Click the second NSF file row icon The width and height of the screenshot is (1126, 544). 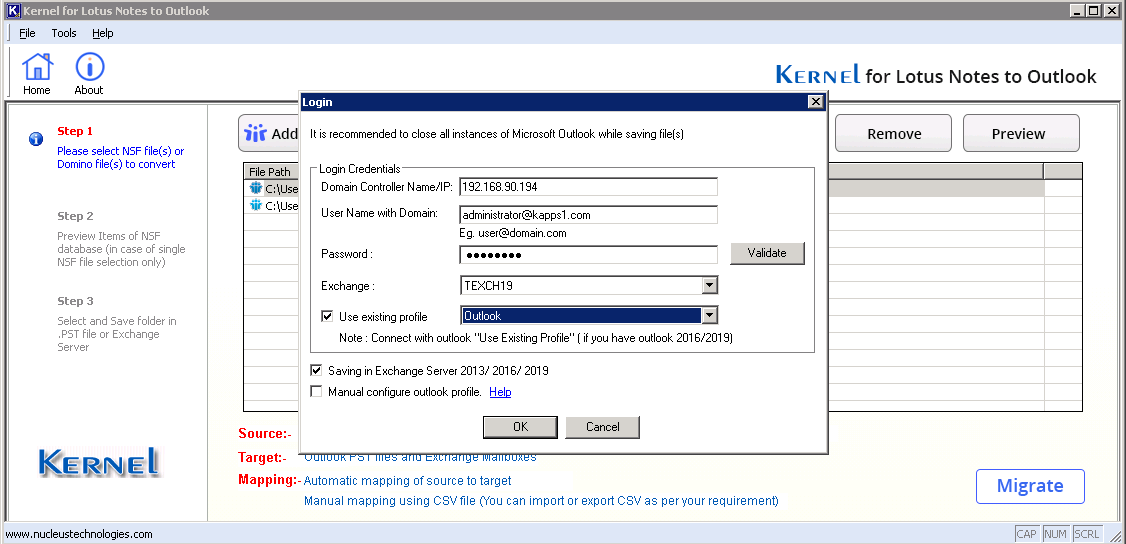(x=256, y=205)
